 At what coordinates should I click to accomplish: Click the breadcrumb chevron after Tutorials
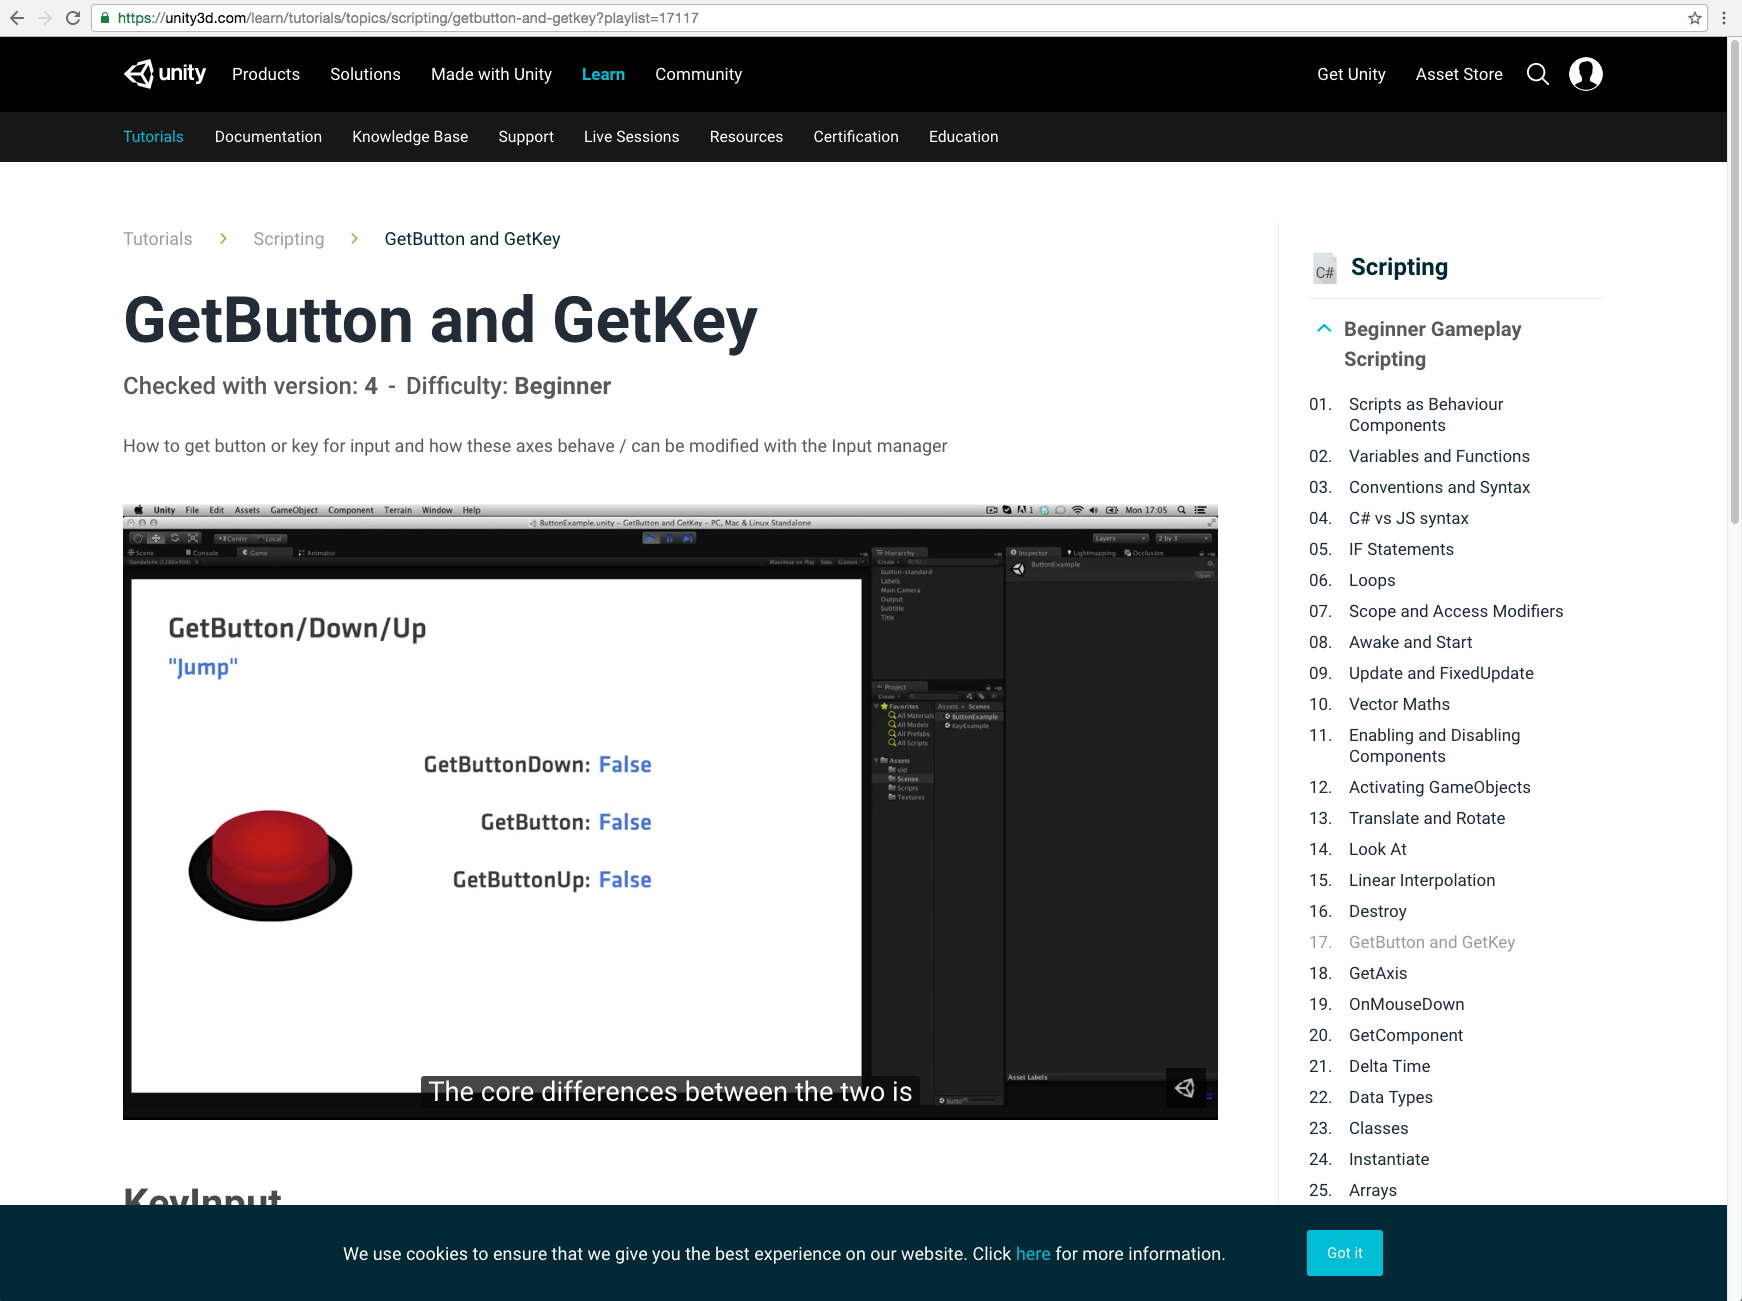(x=223, y=238)
